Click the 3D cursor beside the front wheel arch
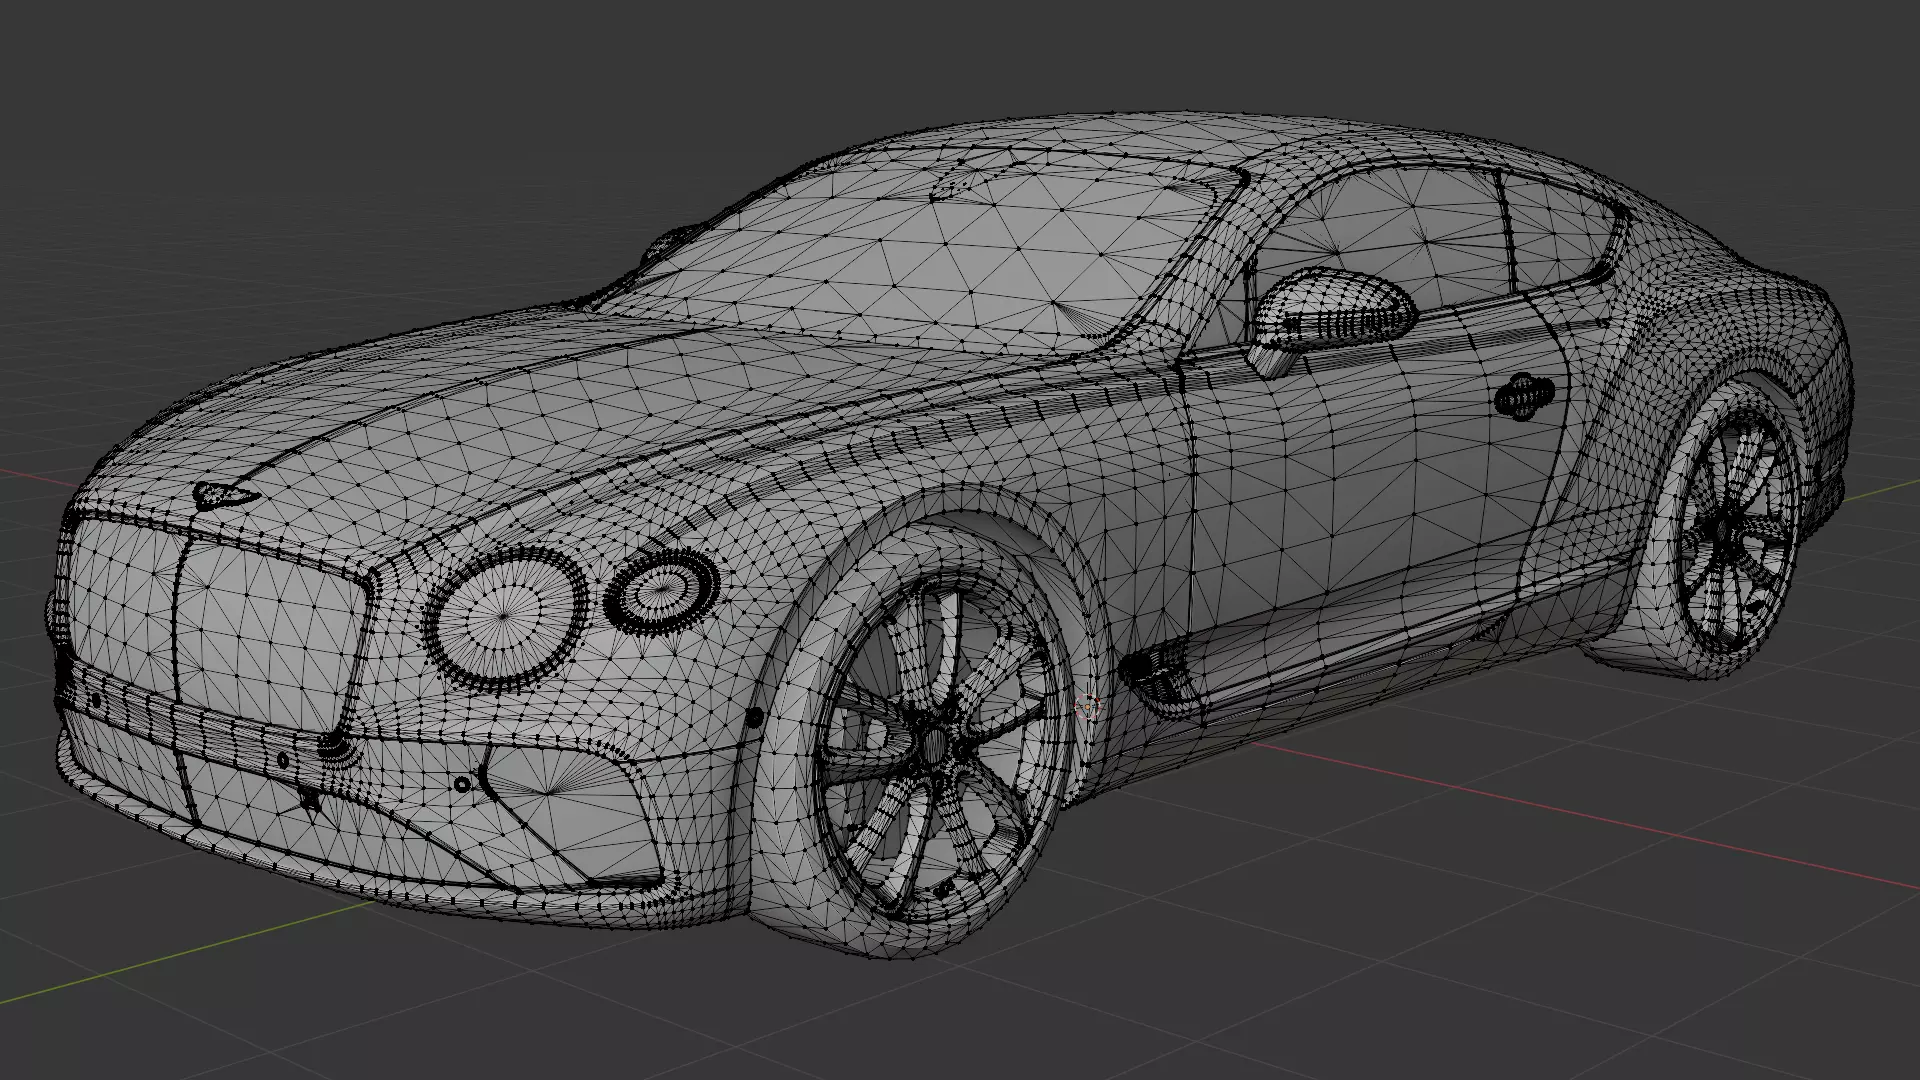1920x1080 pixels. (1087, 707)
